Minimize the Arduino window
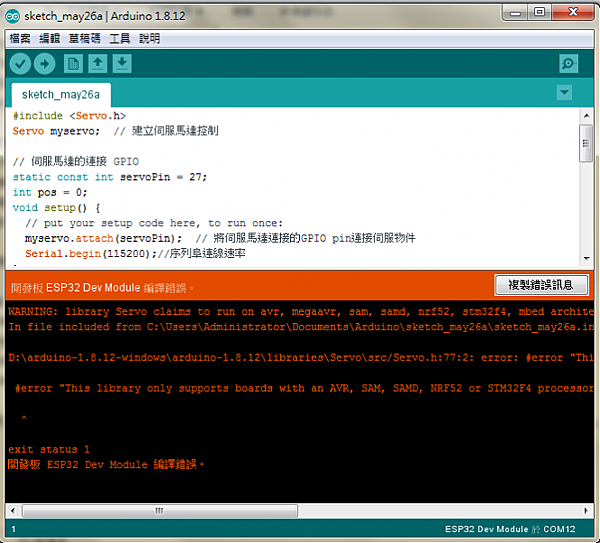The width and height of the screenshot is (600, 543). pyautogui.click(x=515, y=13)
